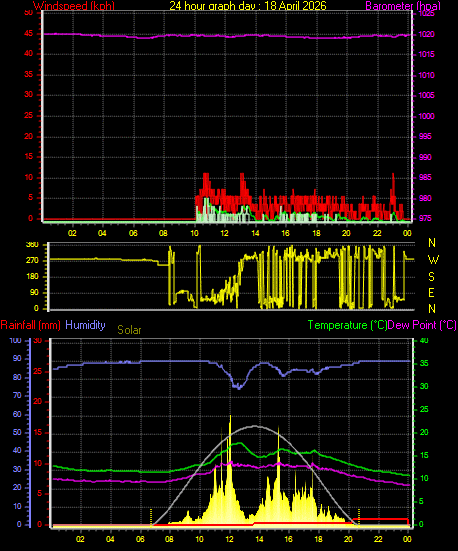Click the 25 value on windspeed axis
The width and height of the screenshot is (458, 551).
coord(28,116)
